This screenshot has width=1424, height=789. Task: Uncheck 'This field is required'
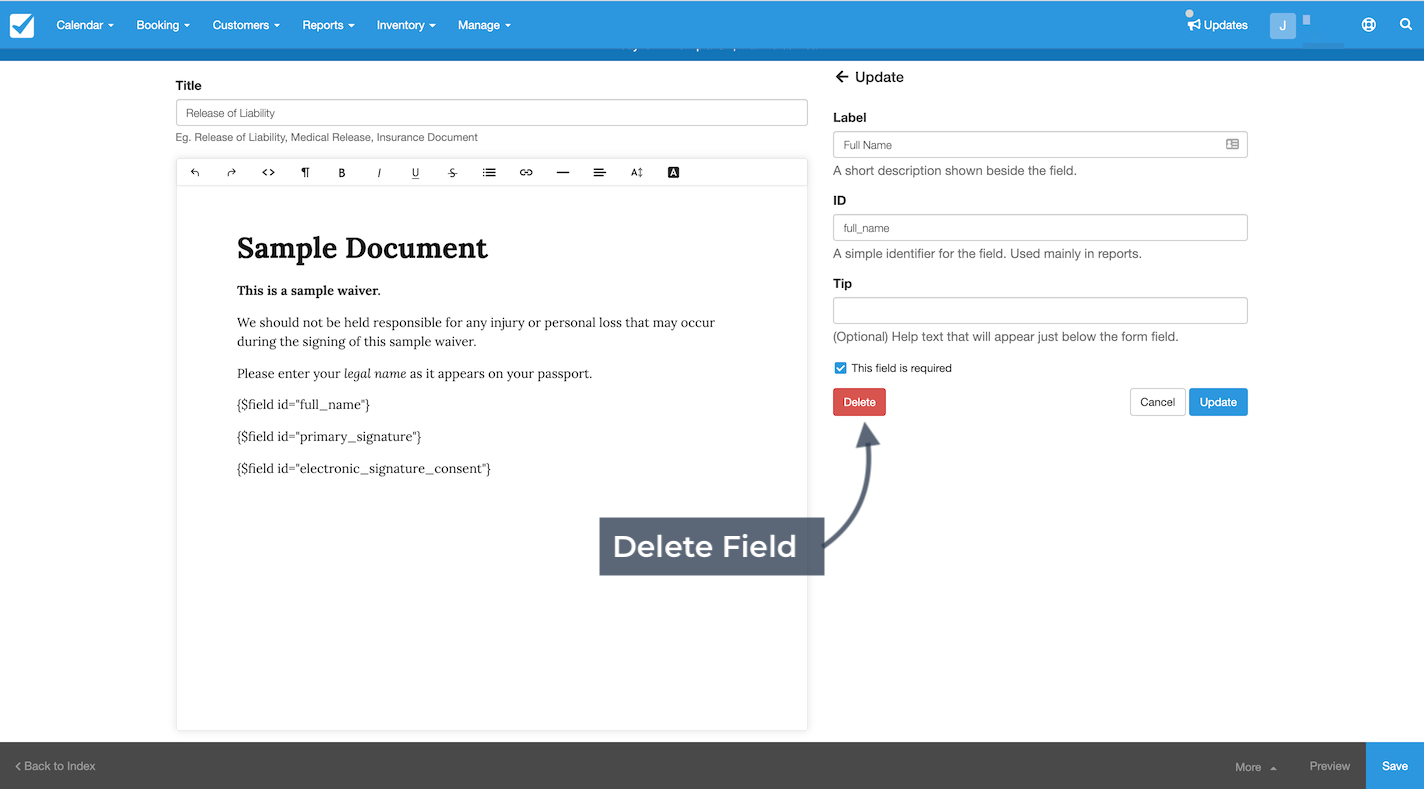click(840, 368)
